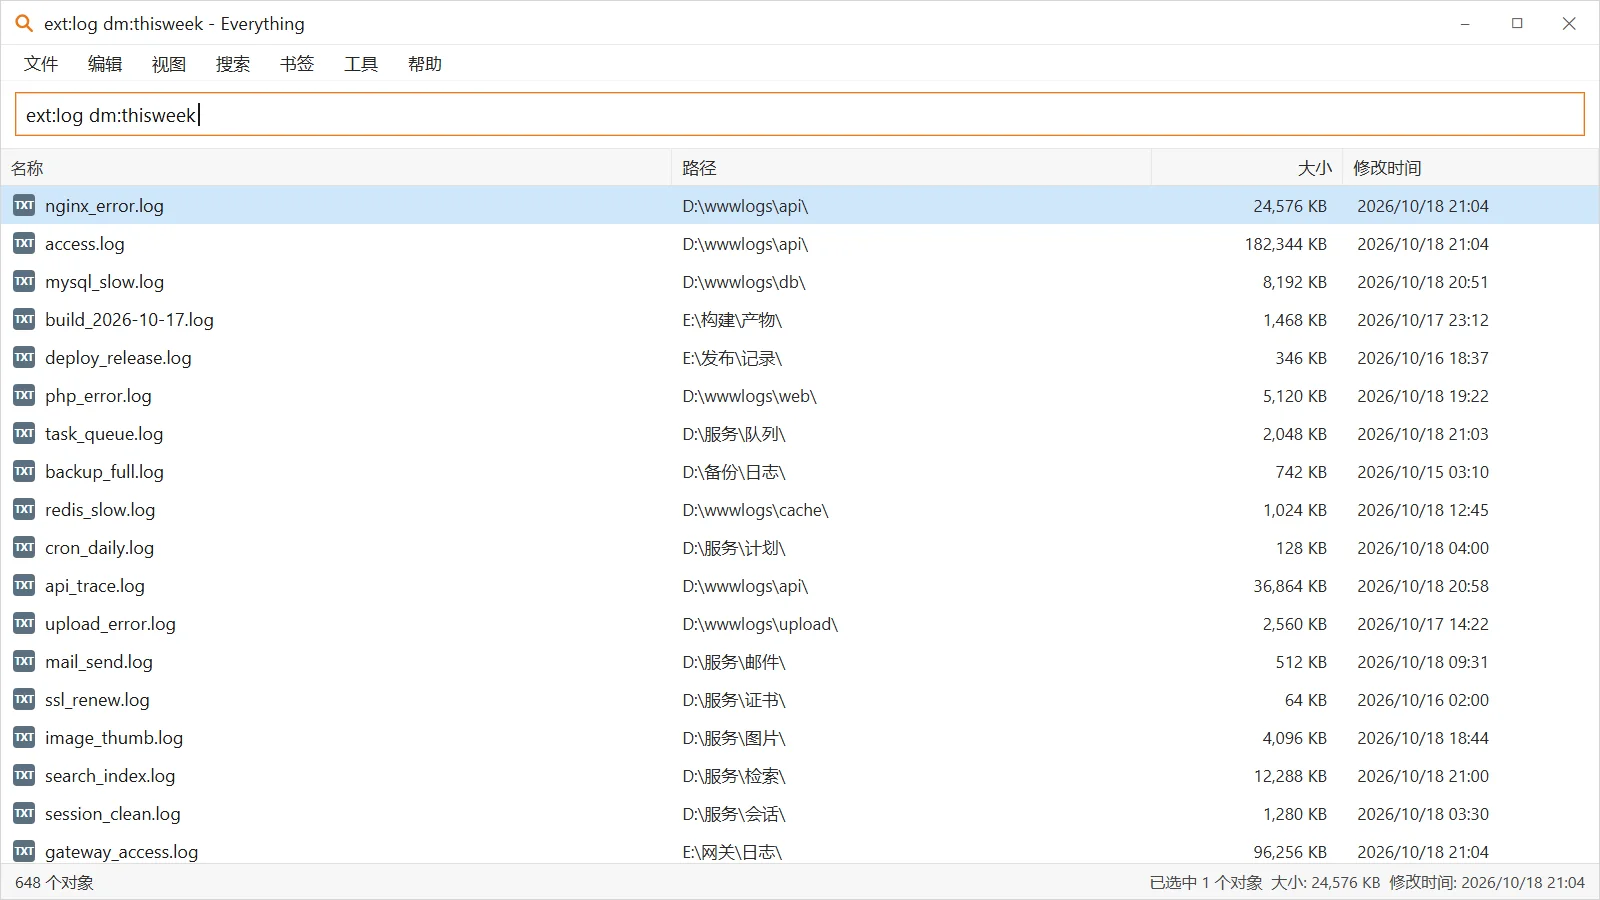Click the path D:\wwwlogs\cache\

point(756,510)
